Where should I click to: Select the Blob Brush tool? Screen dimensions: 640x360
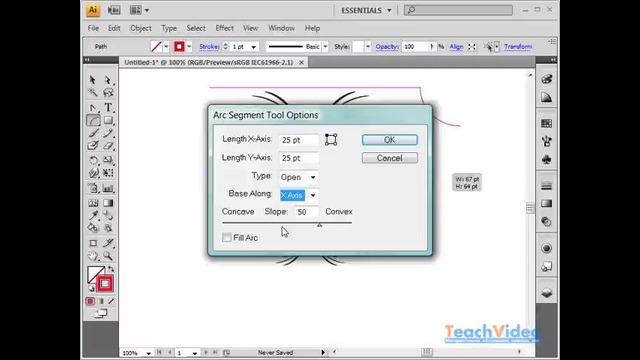93,146
